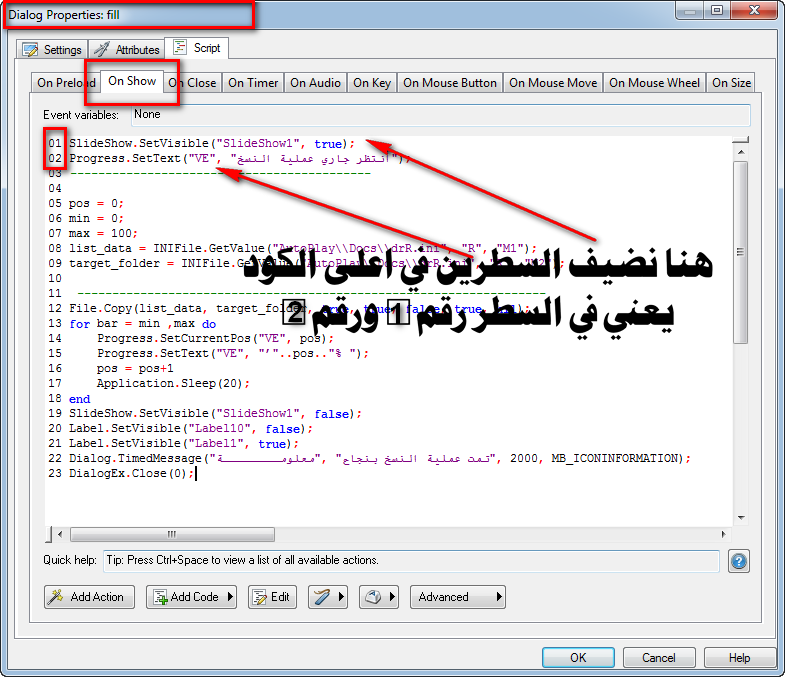Click the Cancel button

[x=658, y=657]
